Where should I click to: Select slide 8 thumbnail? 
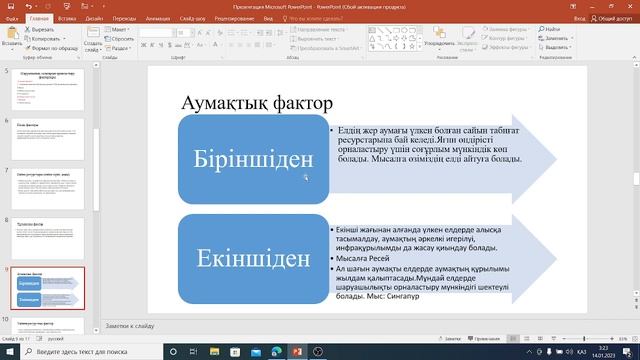[48, 238]
